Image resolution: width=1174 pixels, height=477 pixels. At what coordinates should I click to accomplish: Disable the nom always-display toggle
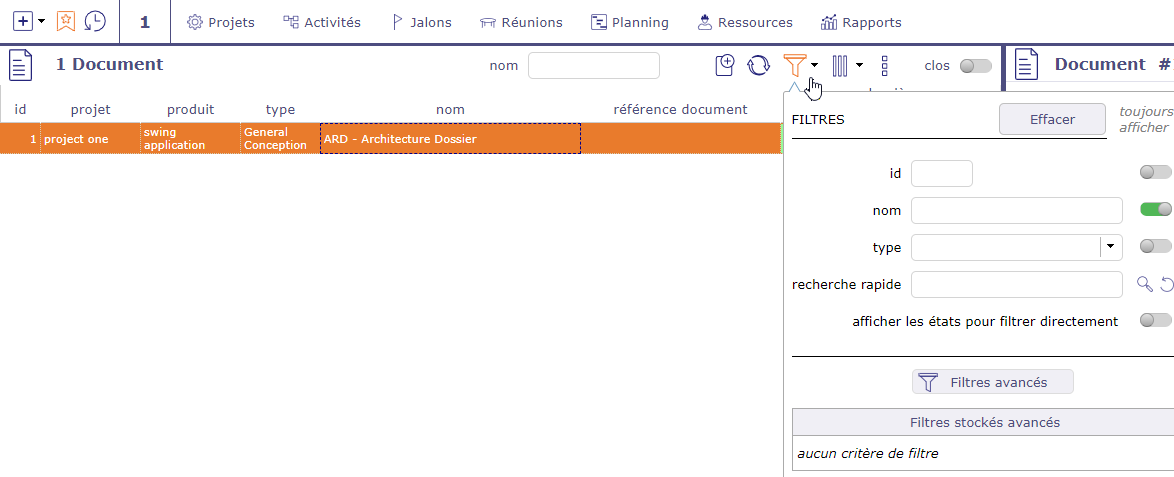click(1155, 209)
